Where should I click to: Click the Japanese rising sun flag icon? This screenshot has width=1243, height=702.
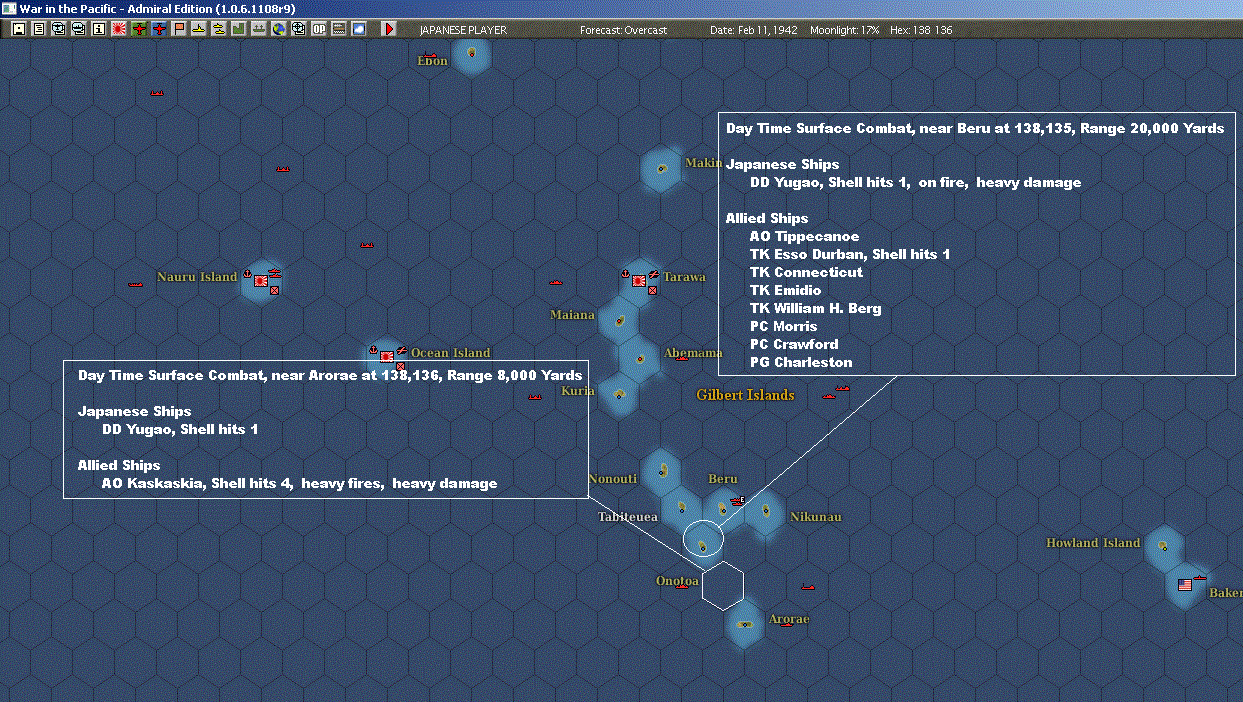(118, 29)
